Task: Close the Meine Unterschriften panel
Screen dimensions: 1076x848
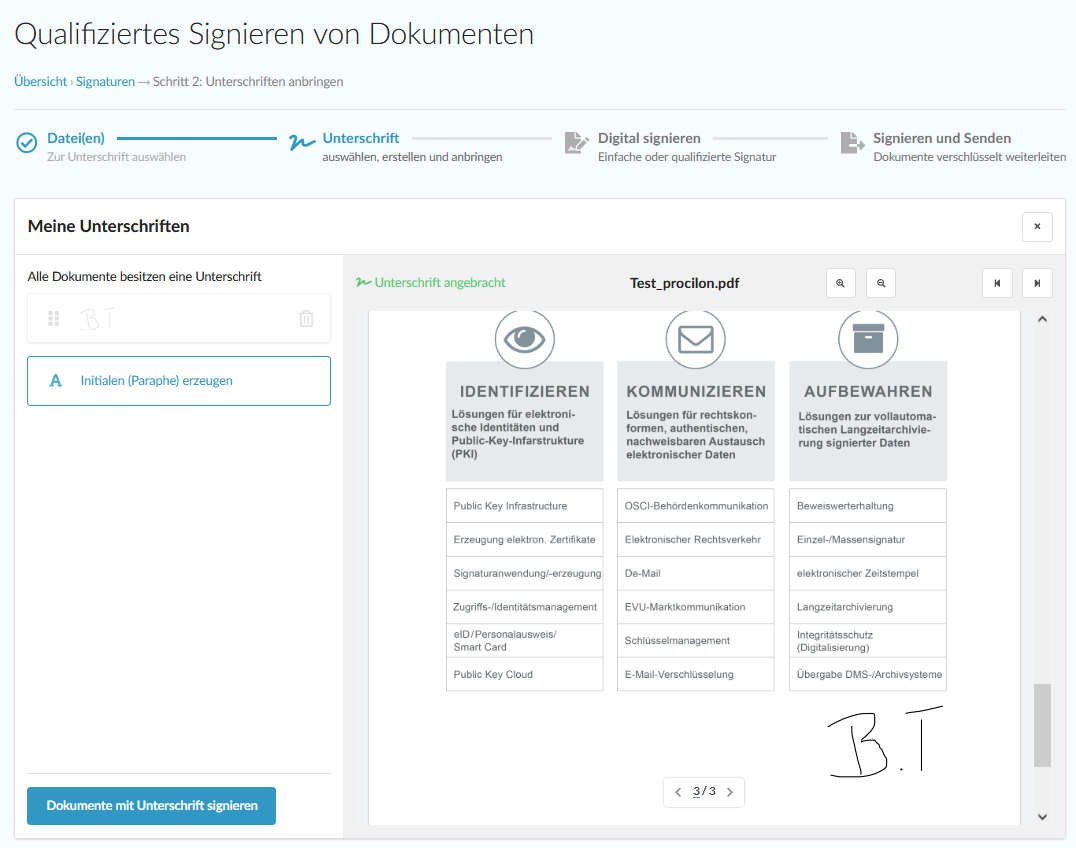Action: [x=1037, y=227]
